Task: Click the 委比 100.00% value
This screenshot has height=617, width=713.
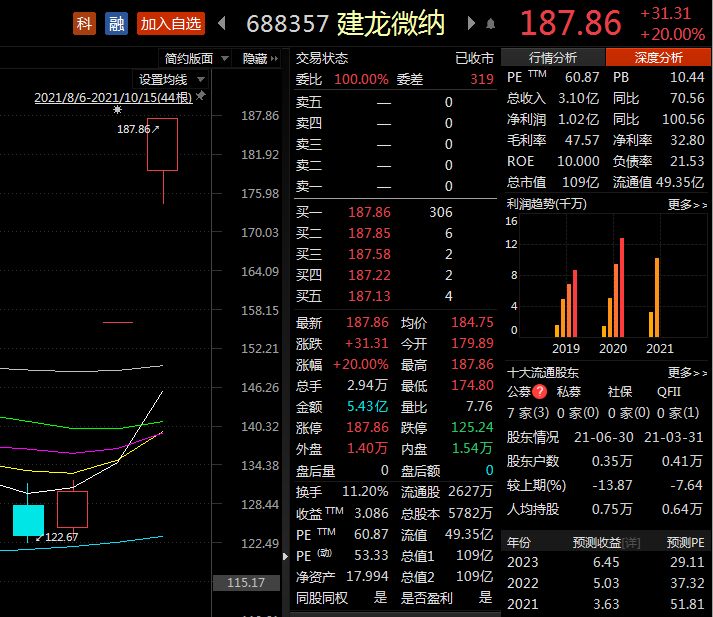Action: click(x=362, y=79)
